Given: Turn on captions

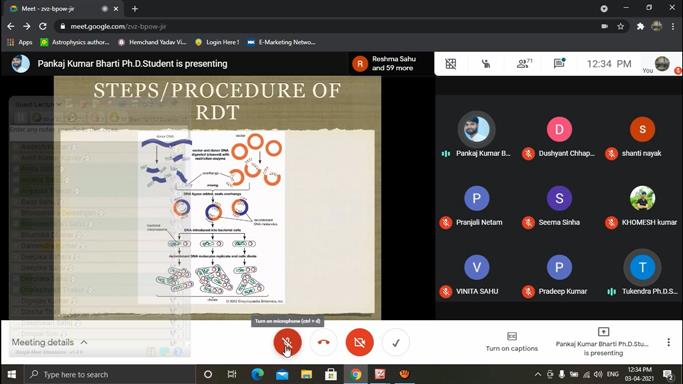Looking at the screenshot, I should click(512, 342).
